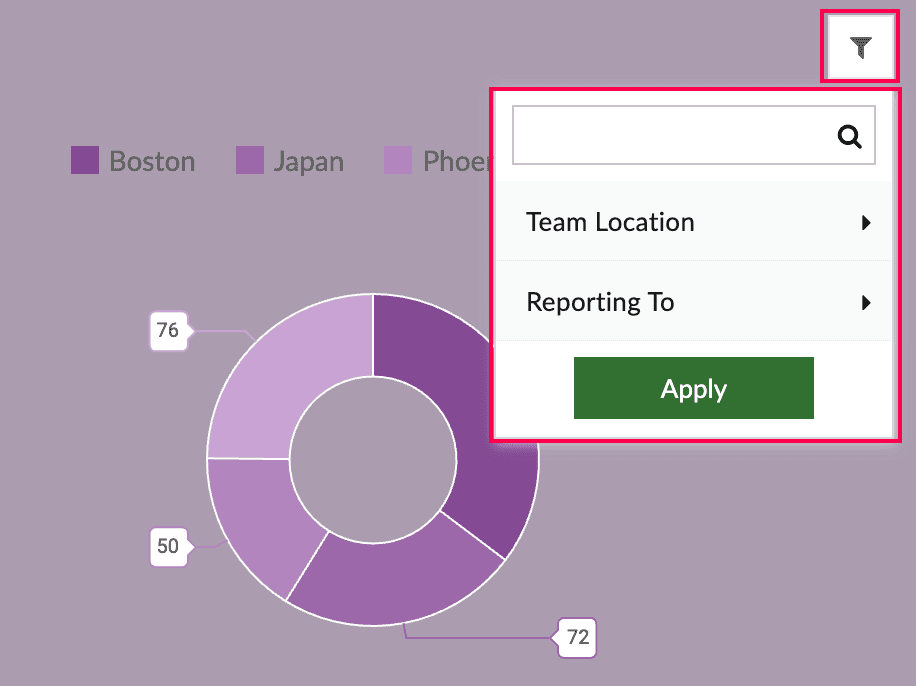Screen dimensions: 916x686
Task: Select the Reporting To filter option
Action: [600, 302]
